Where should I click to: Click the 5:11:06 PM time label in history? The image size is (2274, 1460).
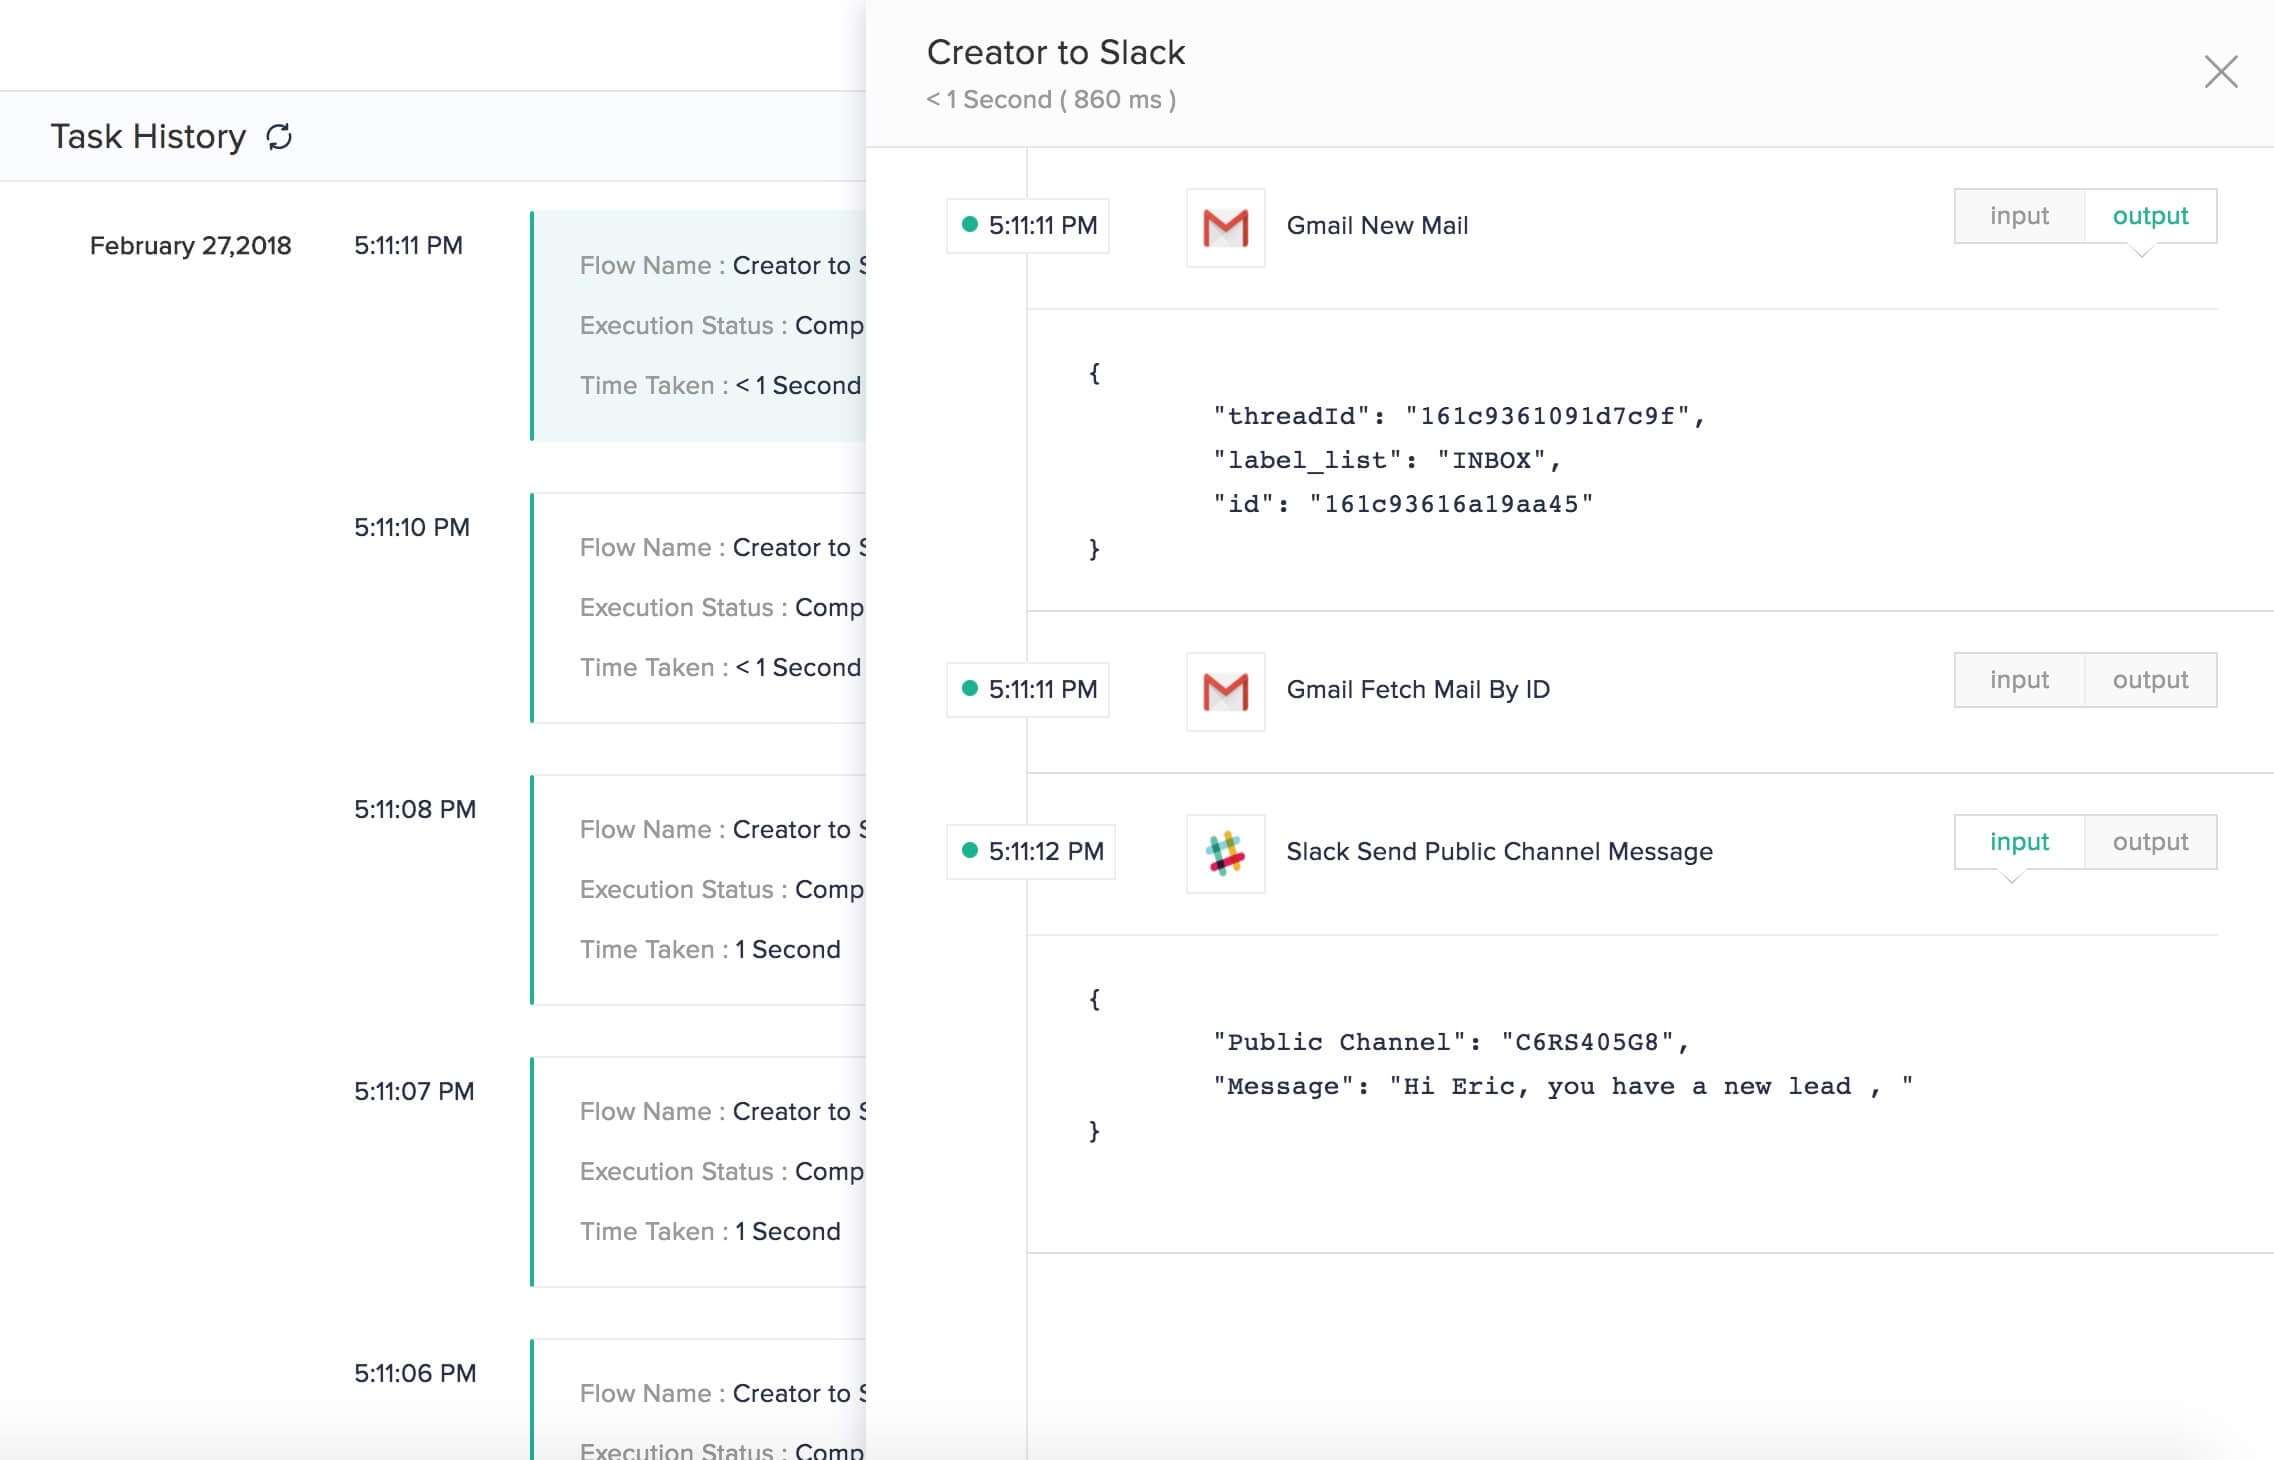pos(415,1374)
